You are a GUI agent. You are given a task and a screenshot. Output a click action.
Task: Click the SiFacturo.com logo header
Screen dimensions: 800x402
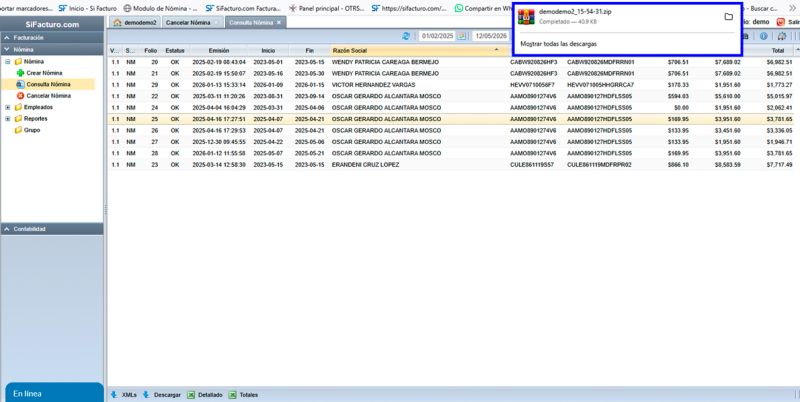coord(52,24)
